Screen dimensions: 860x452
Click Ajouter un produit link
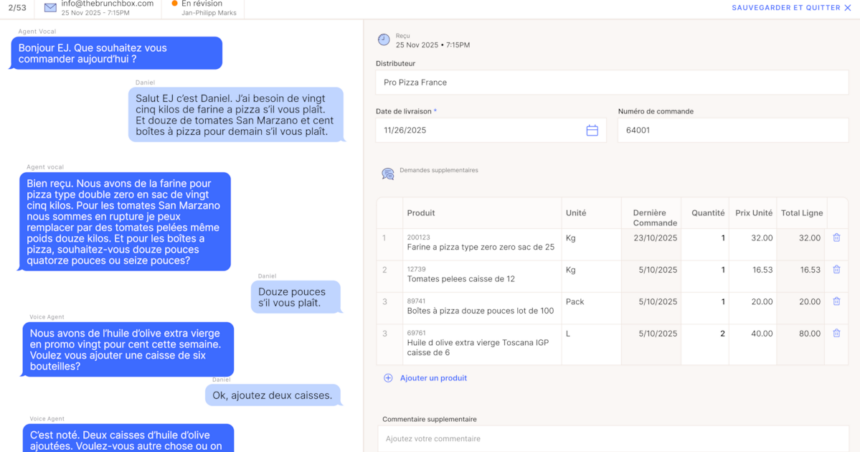click(433, 378)
